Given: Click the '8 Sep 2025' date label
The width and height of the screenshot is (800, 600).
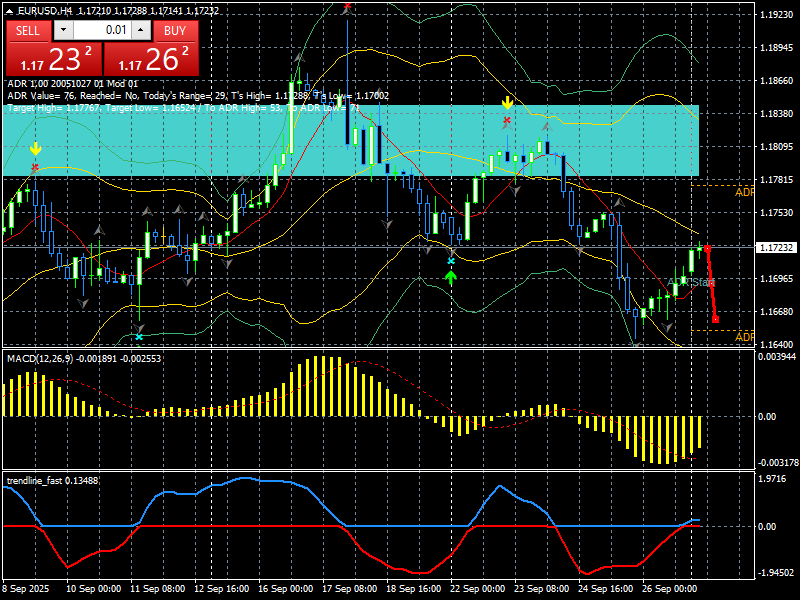Looking at the screenshot, I should click(x=26, y=588).
